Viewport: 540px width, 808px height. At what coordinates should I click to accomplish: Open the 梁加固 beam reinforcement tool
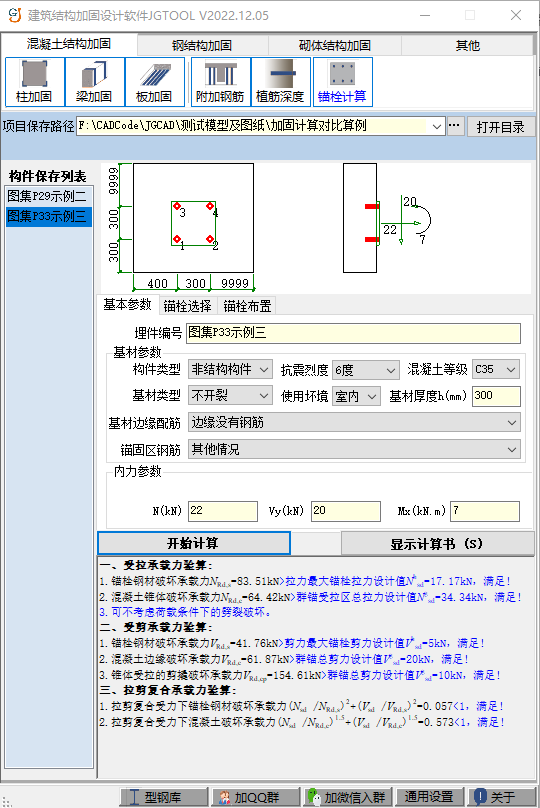point(95,82)
